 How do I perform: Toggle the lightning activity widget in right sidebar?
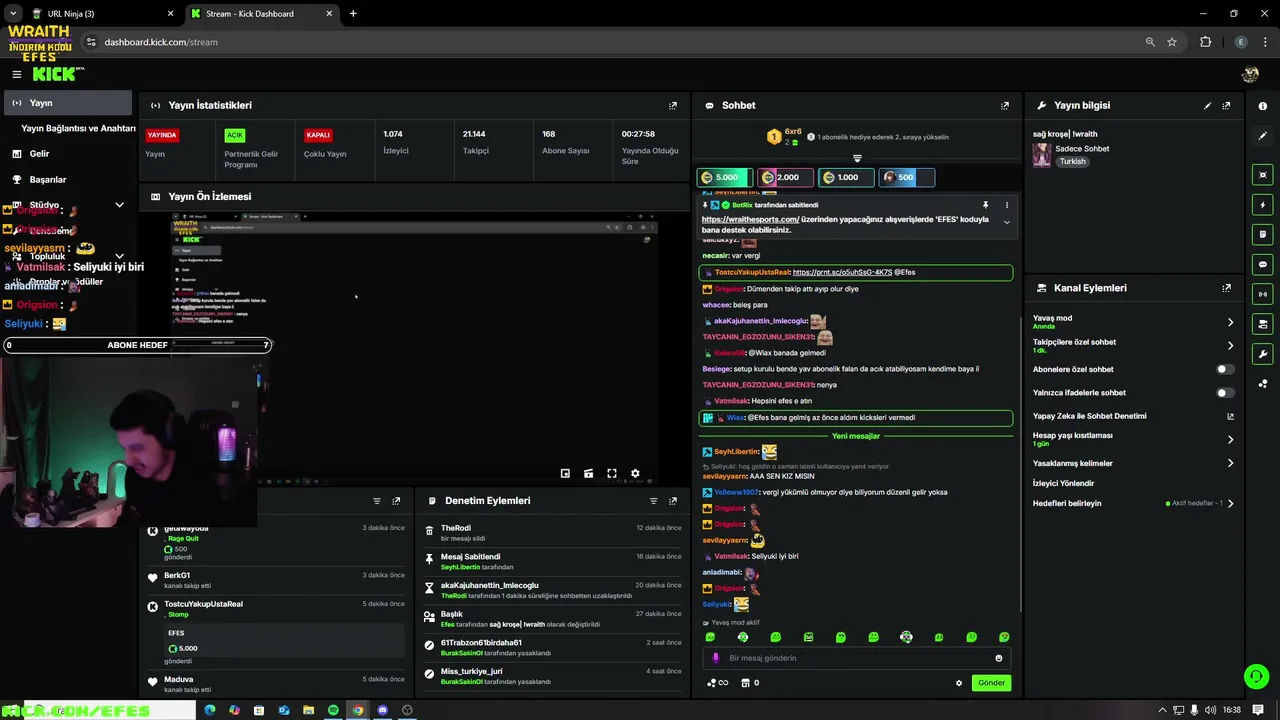pos(1263,205)
